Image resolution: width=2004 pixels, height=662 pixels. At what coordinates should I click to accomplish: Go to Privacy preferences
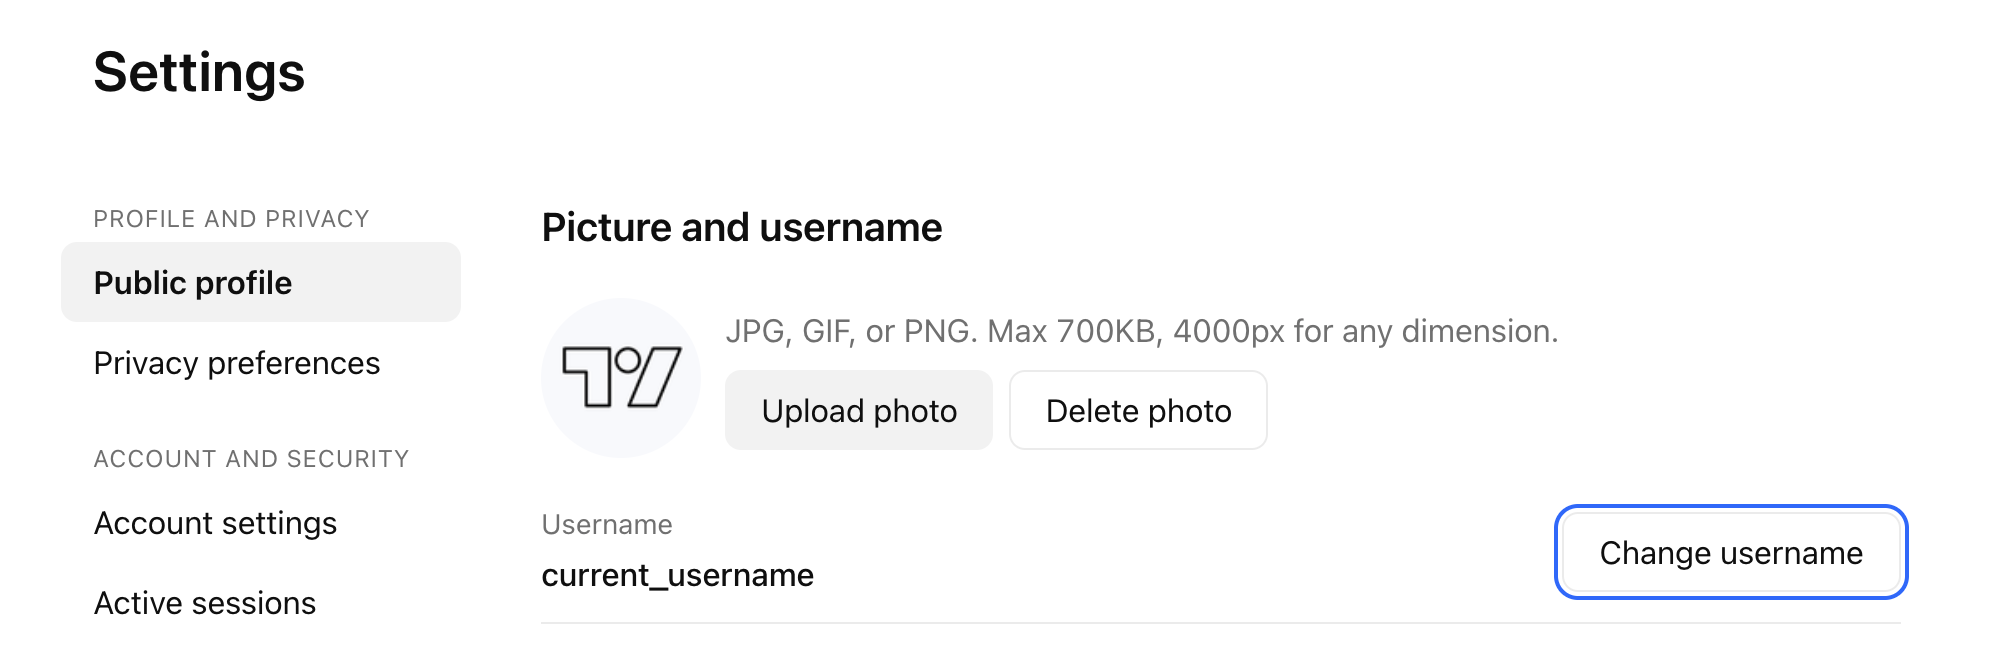[236, 363]
